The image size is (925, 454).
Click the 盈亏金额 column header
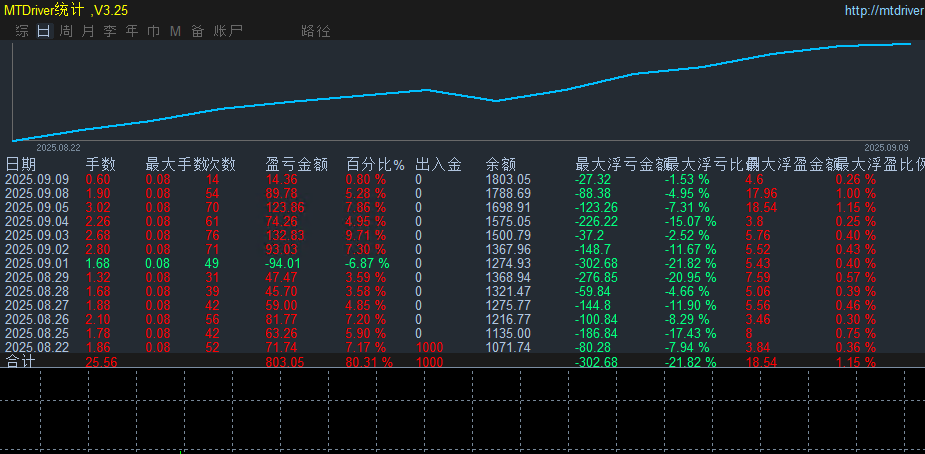(296, 164)
